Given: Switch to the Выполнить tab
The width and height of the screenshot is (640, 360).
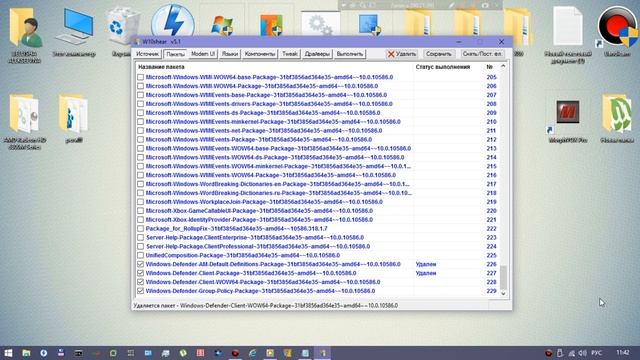Looking at the screenshot, I should pos(349,54).
